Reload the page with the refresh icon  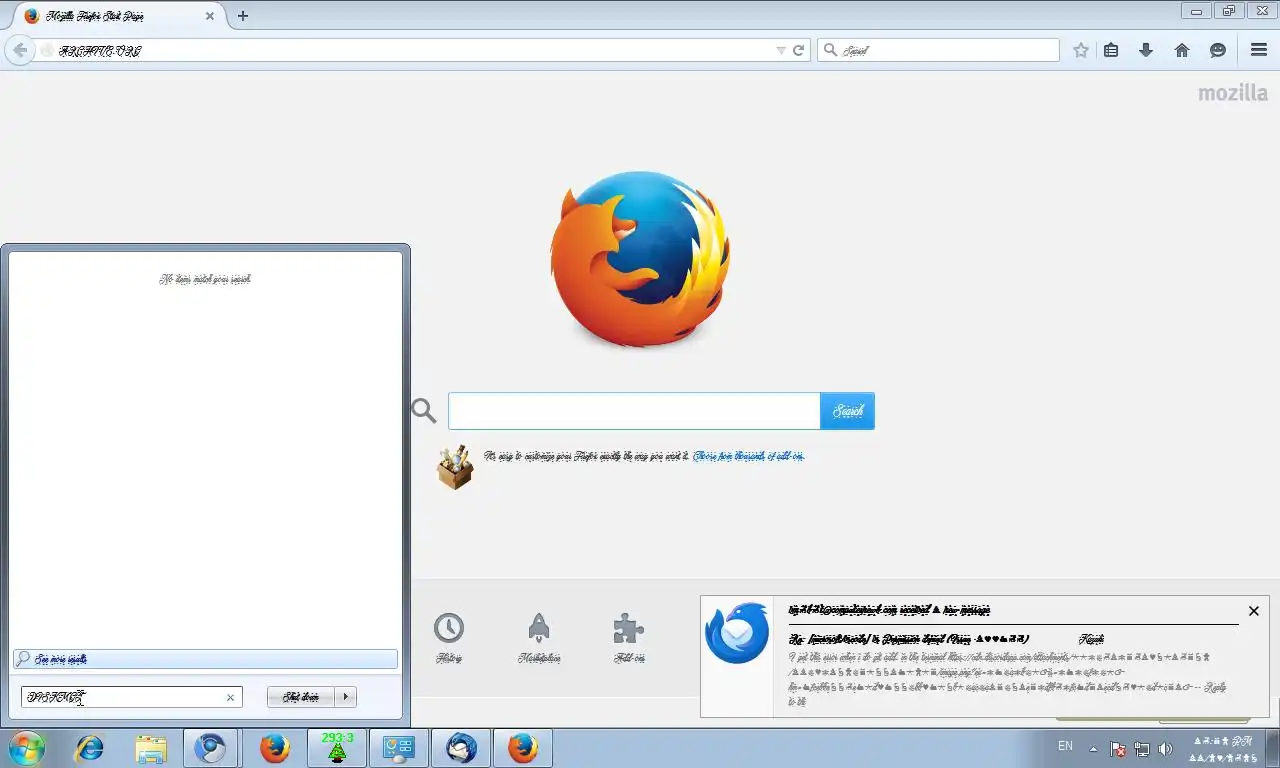799,50
